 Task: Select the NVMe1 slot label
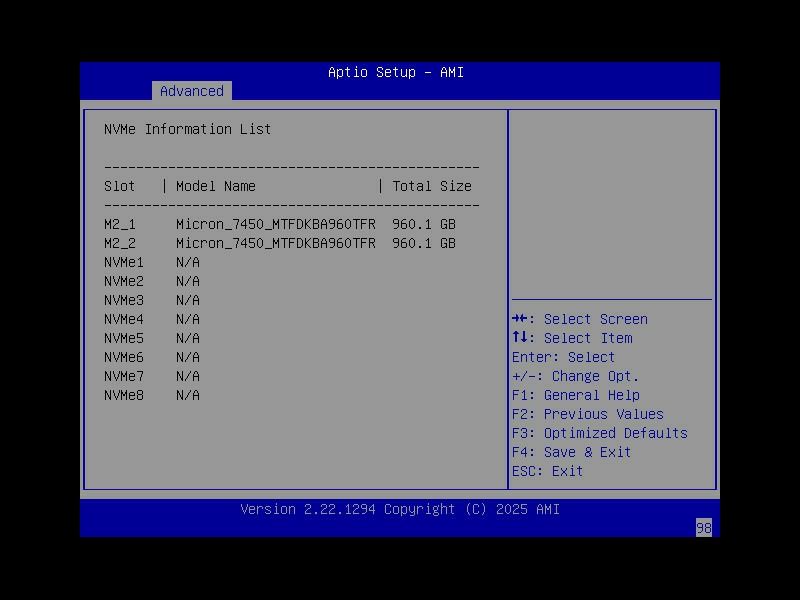click(124, 262)
